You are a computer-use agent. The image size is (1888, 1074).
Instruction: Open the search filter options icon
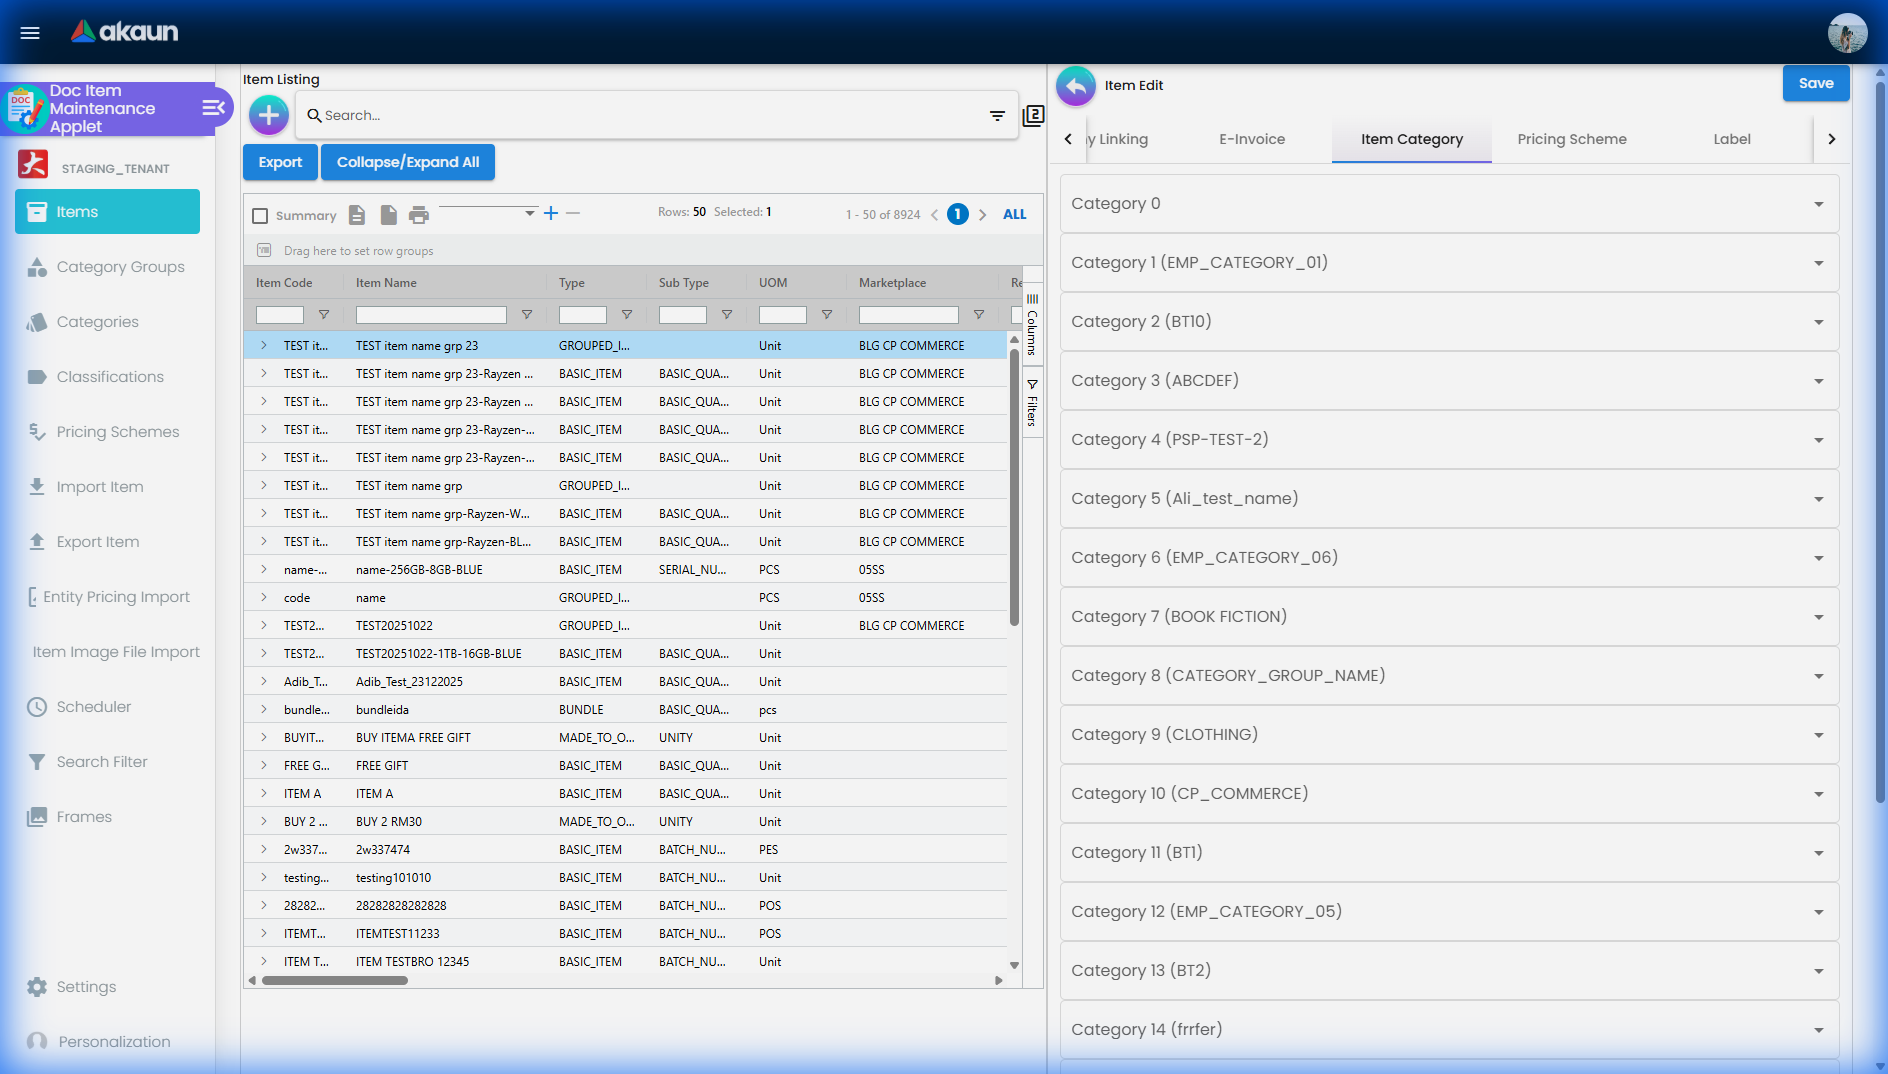click(x=997, y=116)
